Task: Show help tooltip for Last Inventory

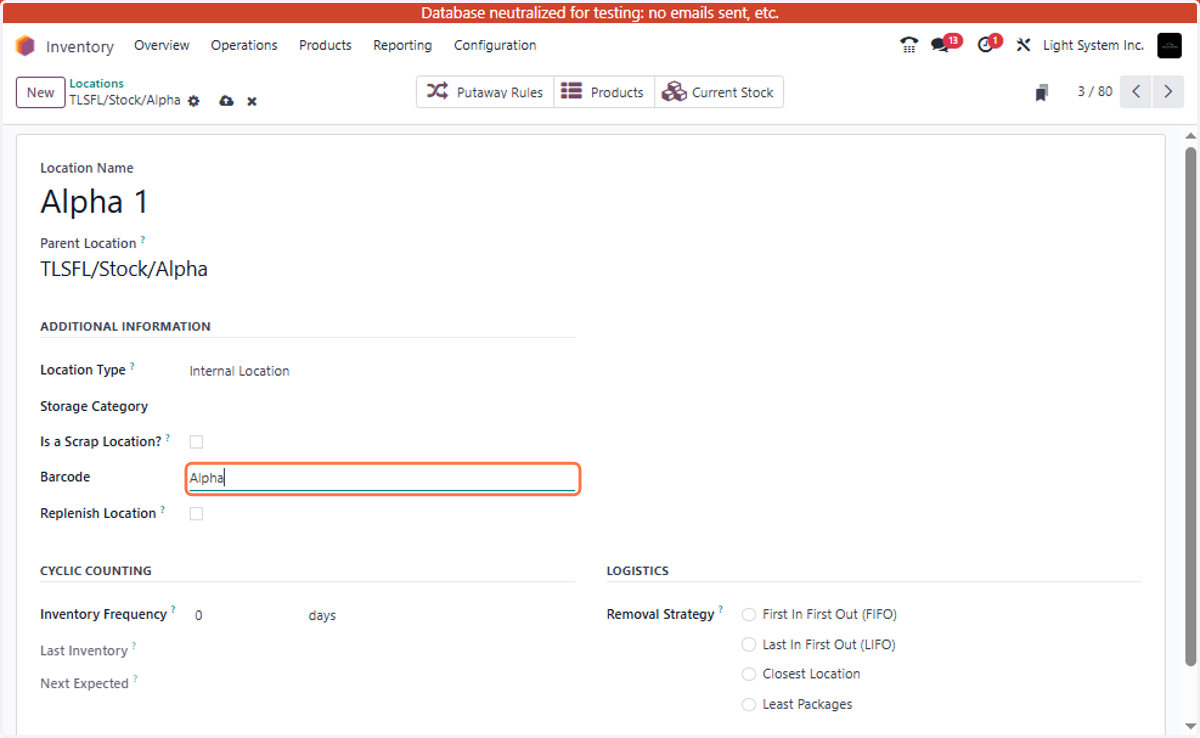Action: click(x=134, y=647)
